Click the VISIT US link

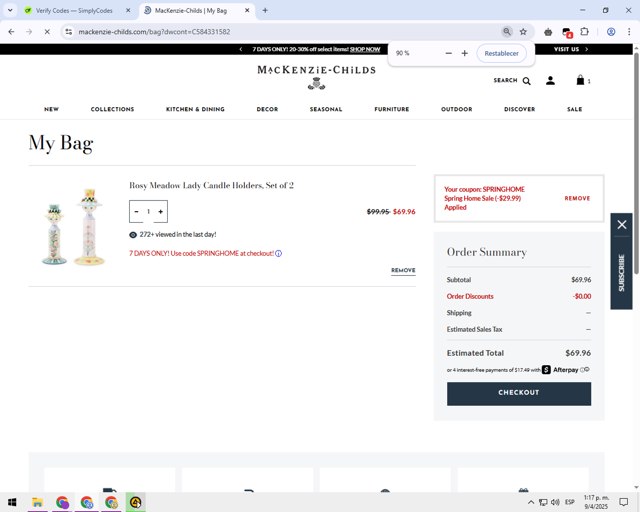click(567, 49)
